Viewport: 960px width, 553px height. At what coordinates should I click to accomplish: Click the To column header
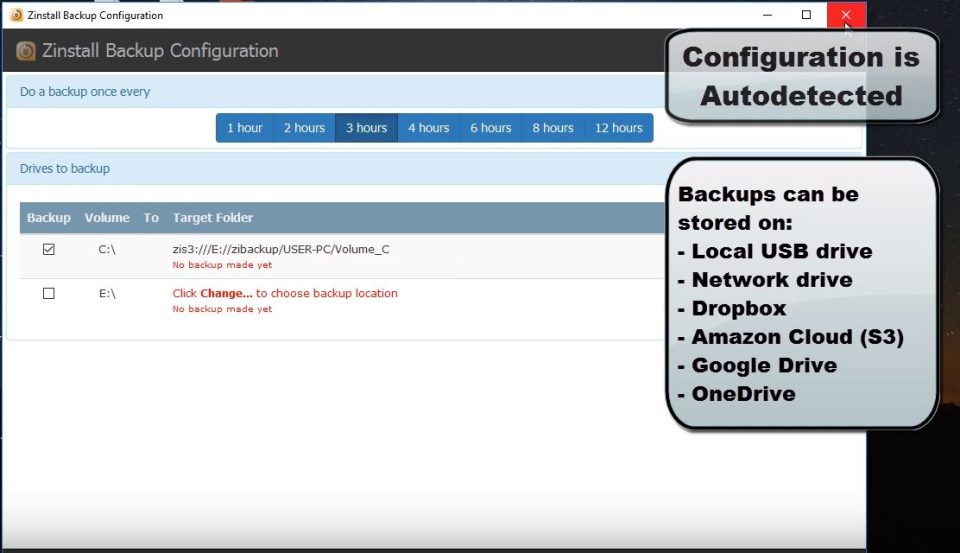pyautogui.click(x=151, y=217)
